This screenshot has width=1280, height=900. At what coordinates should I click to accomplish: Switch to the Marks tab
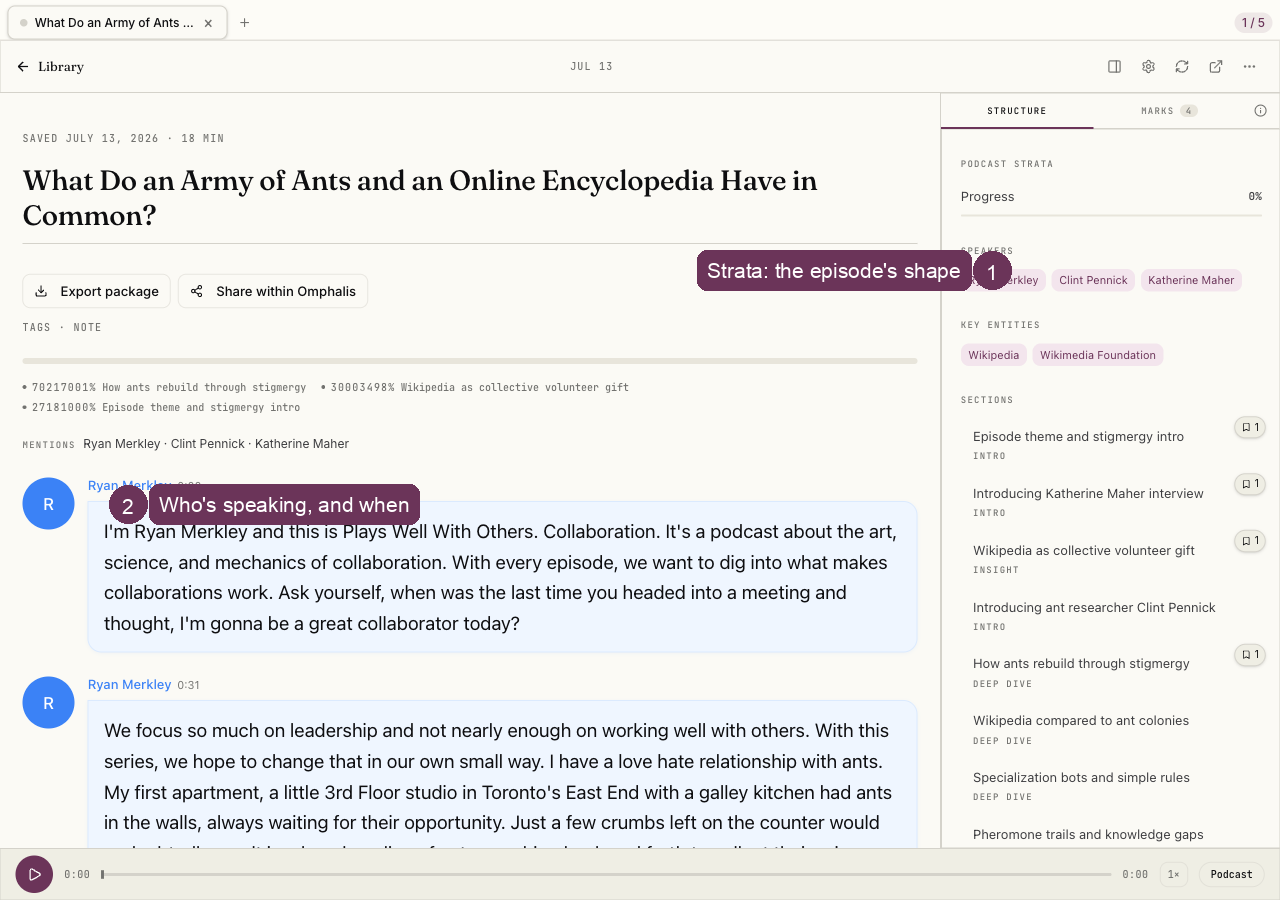tap(1169, 111)
